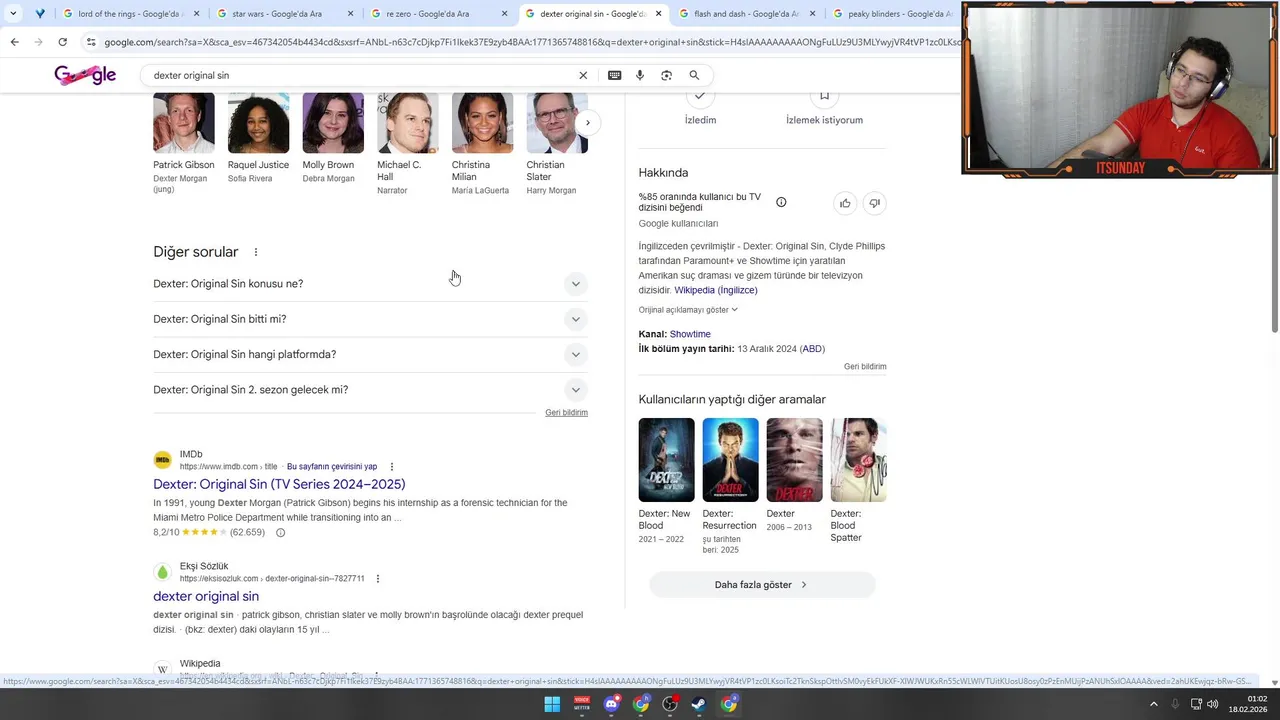Open Ekşi Sözlük "dexter original sin" link
The width and height of the screenshot is (1280, 720).
coord(206,596)
